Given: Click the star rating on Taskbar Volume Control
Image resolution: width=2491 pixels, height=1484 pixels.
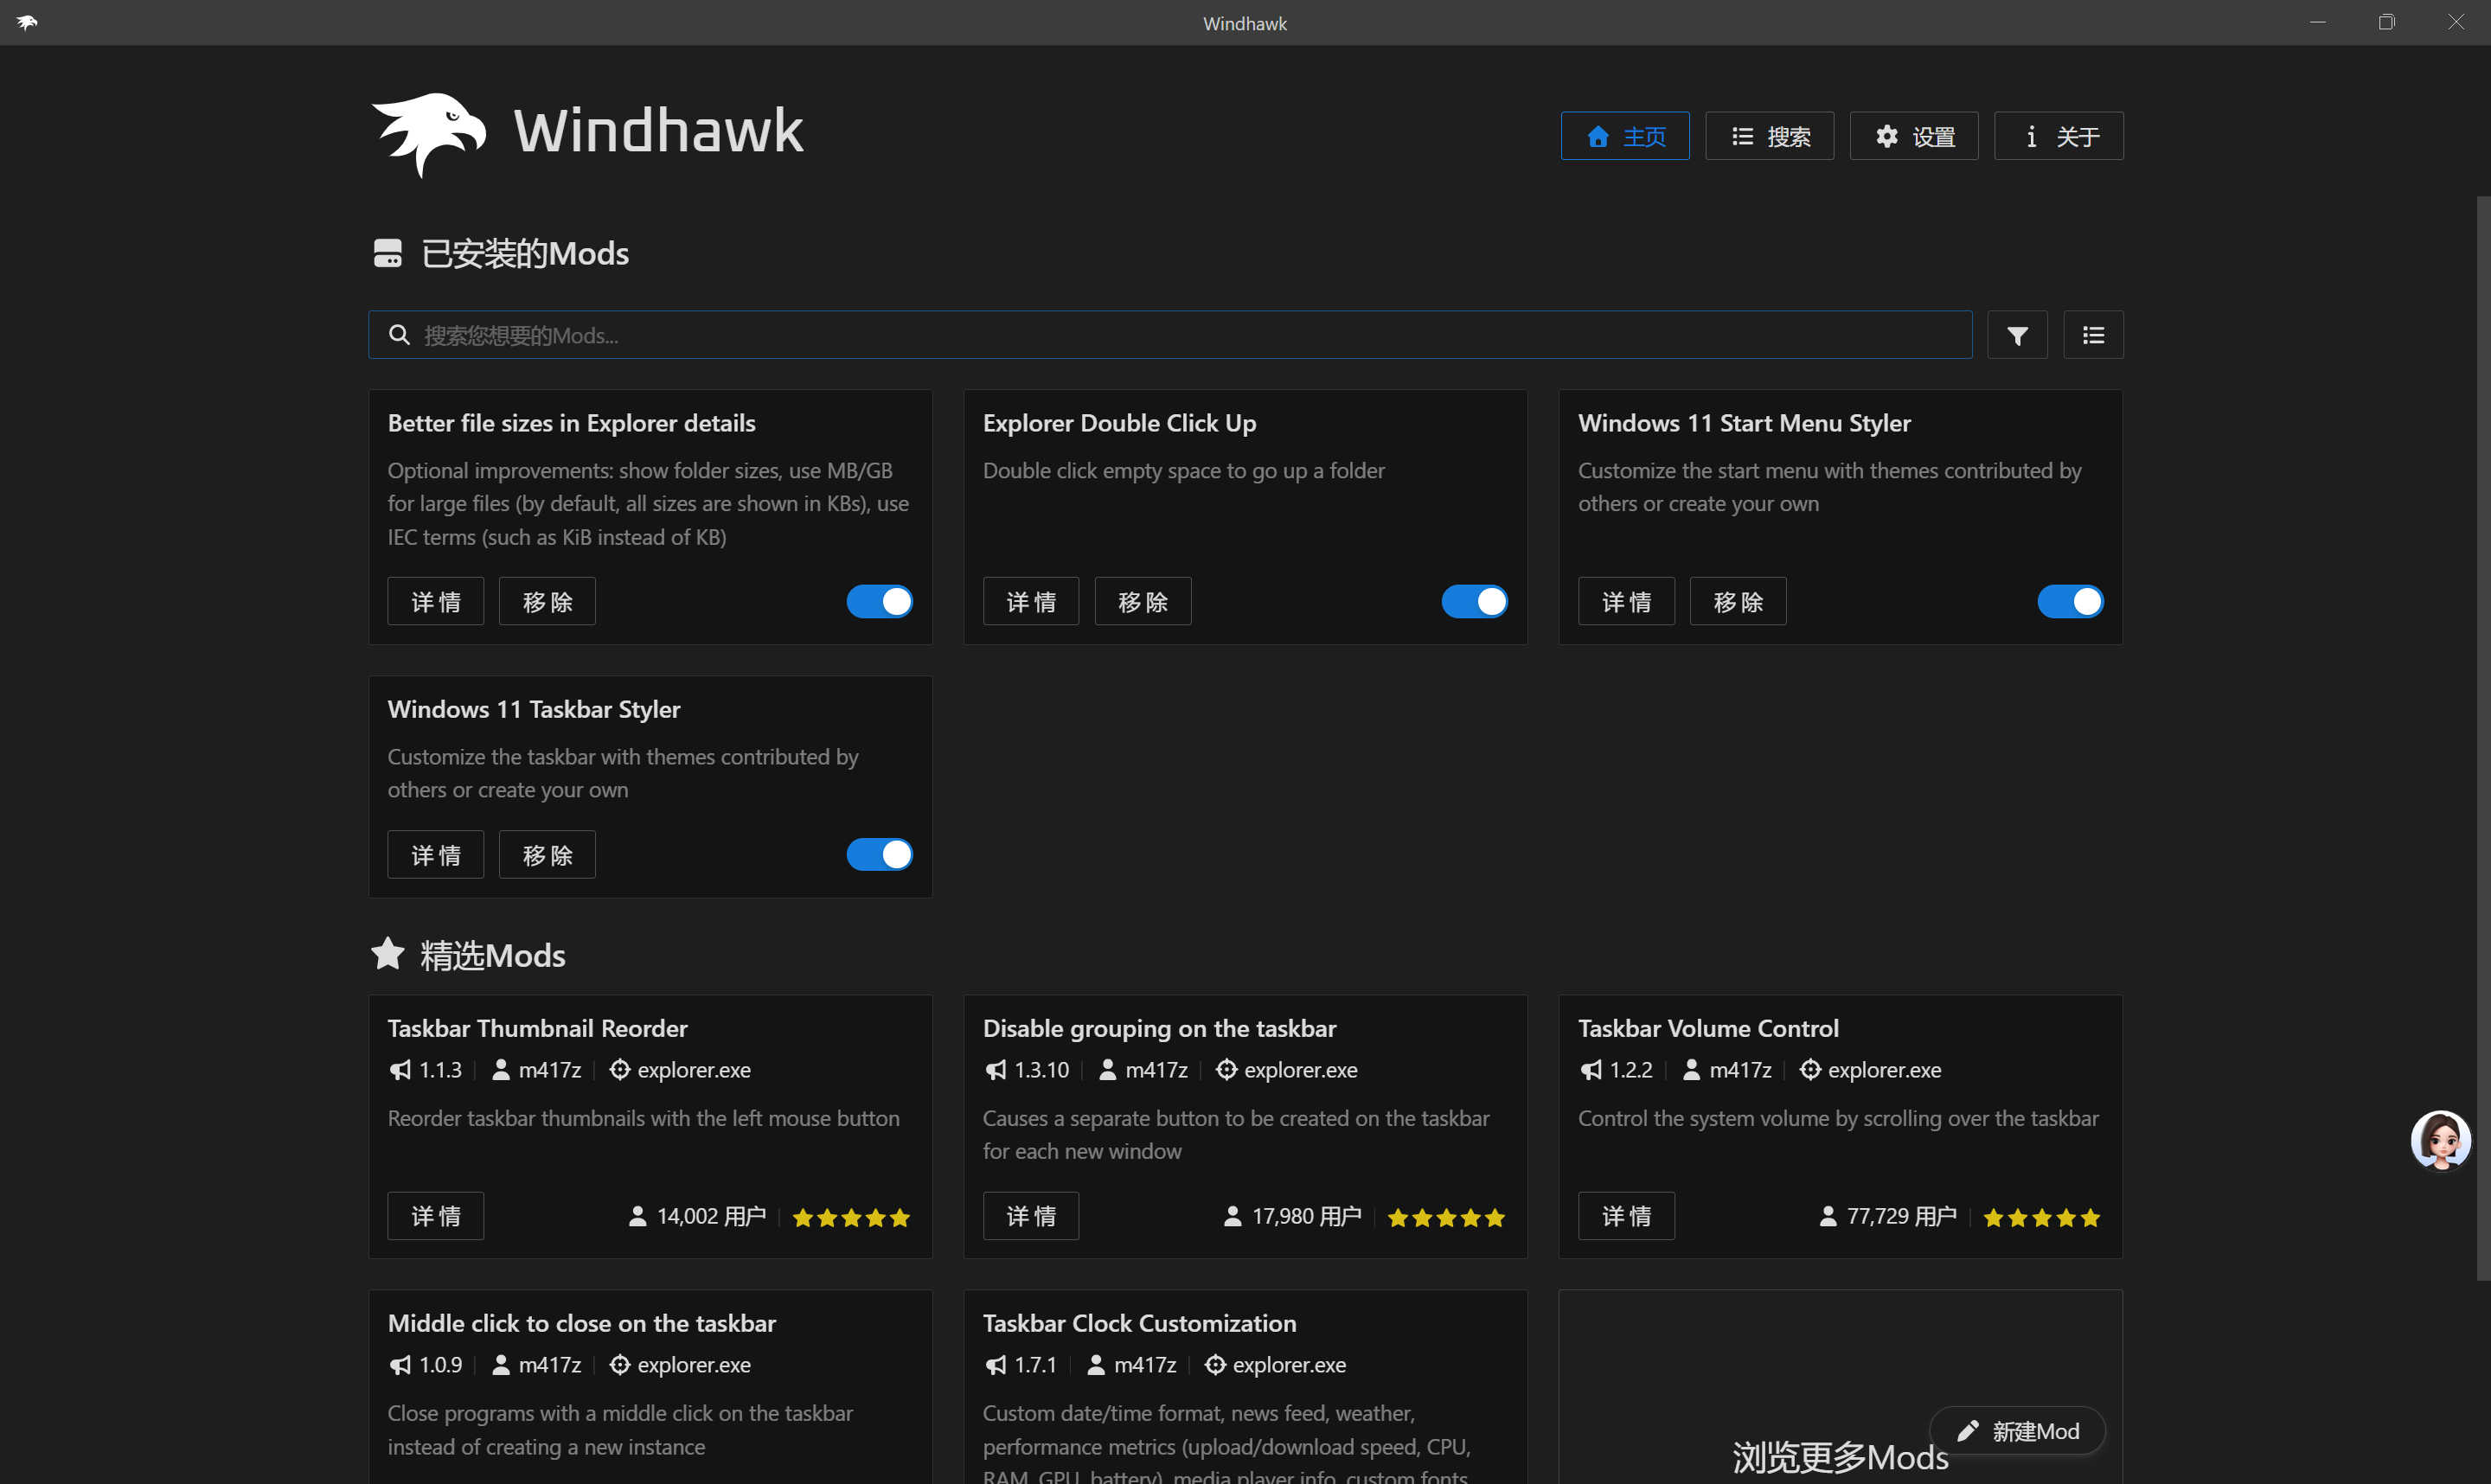Looking at the screenshot, I should click(x=2041, y=1217).
